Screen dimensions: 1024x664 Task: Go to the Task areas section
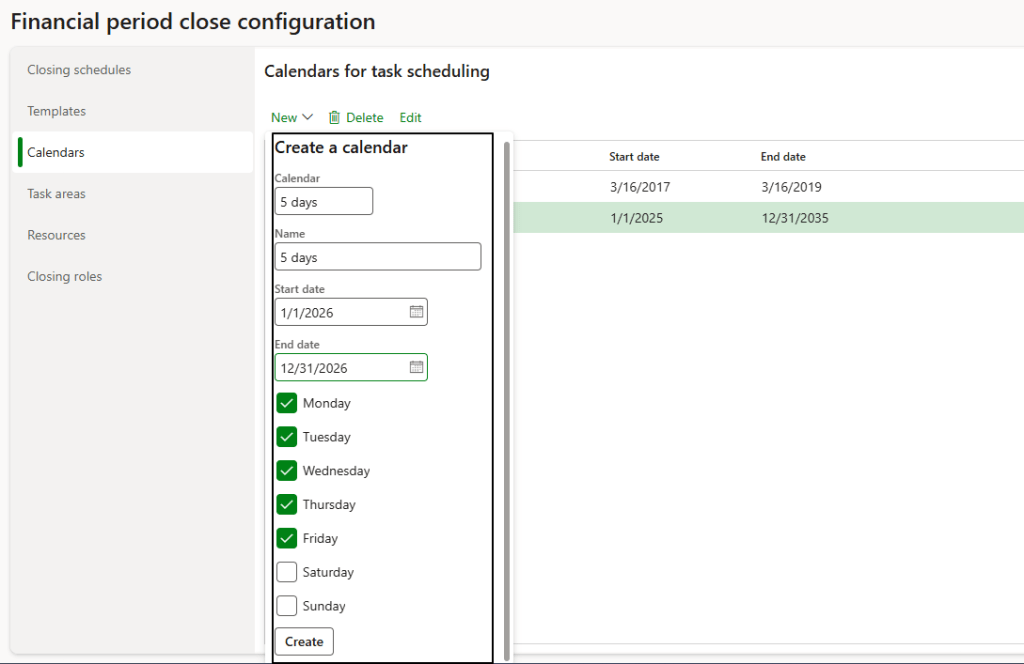pyautogui.click(x=57, y=194)
